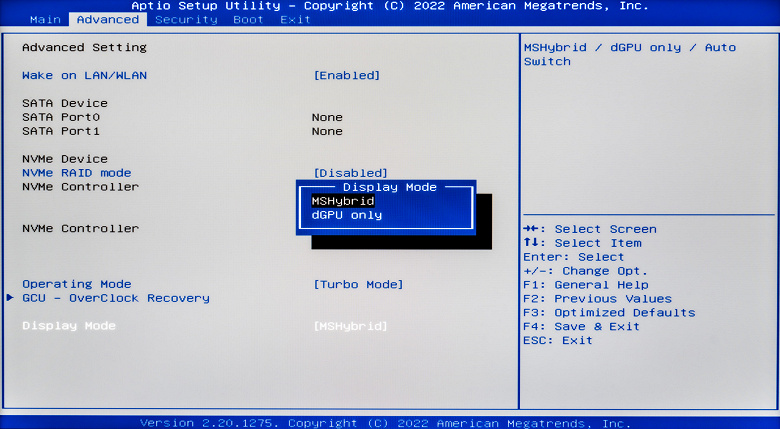The height and width of the screenshot is (429, 780).
Task: Click the F3: Optimized Defaults hint
Action: (609, 313)
